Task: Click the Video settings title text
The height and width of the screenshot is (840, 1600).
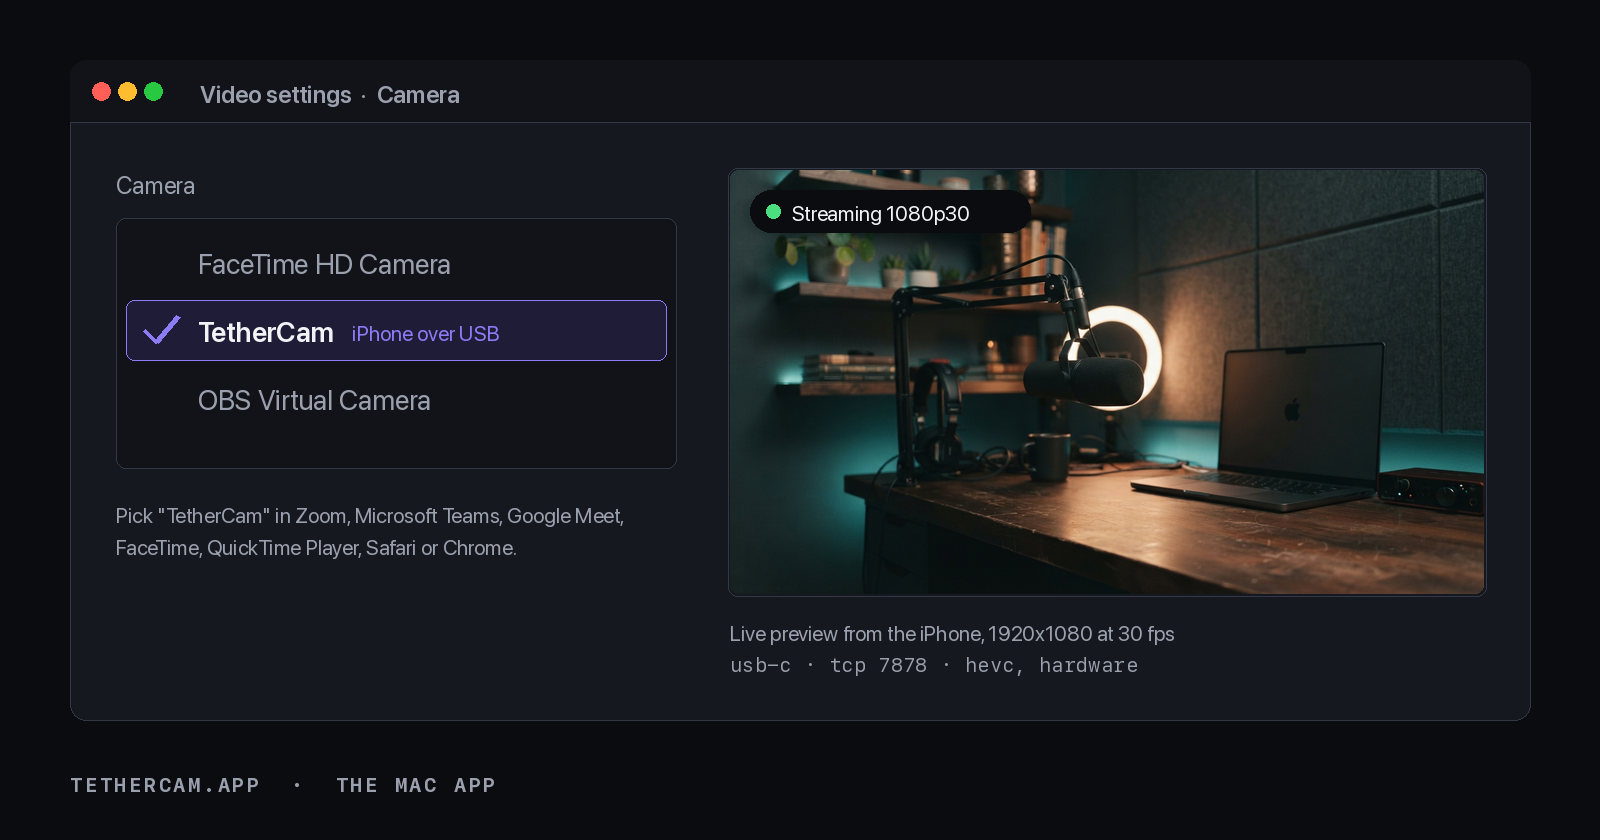Action: coord(276,95)
